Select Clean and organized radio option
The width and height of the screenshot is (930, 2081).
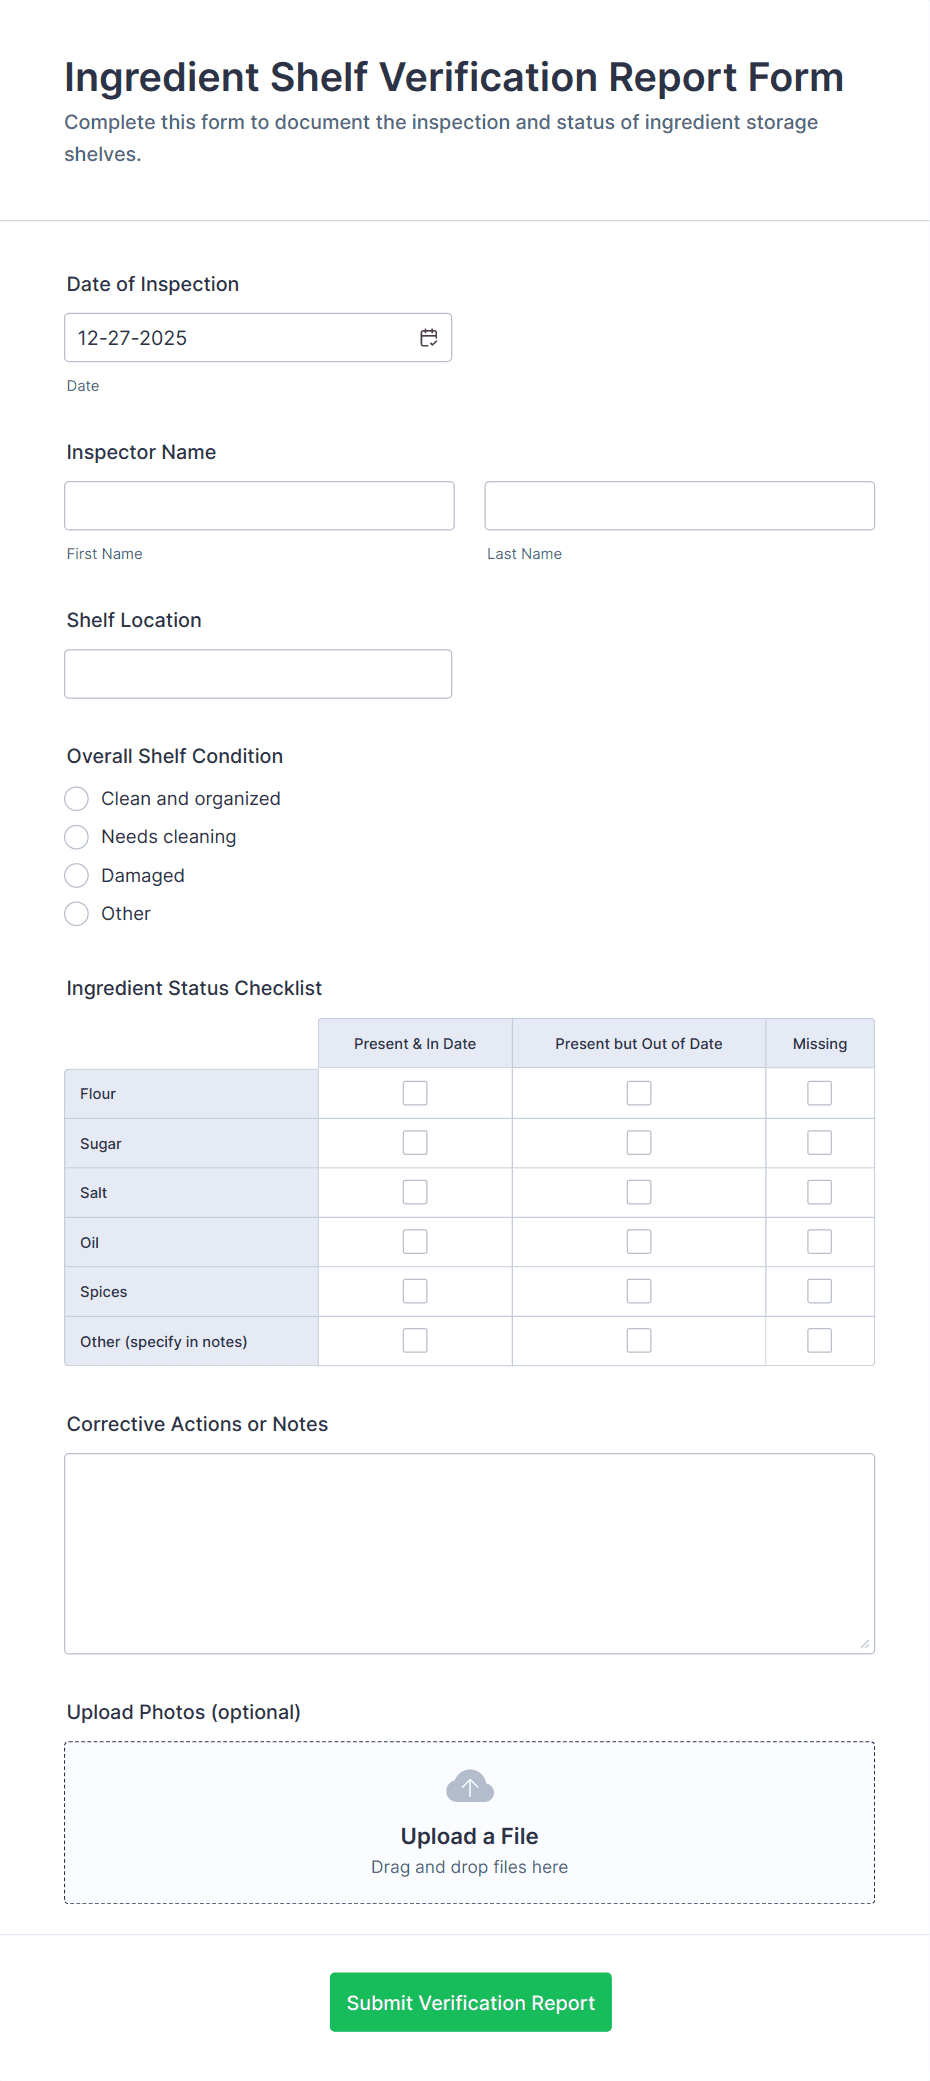[x=77, y=799]
